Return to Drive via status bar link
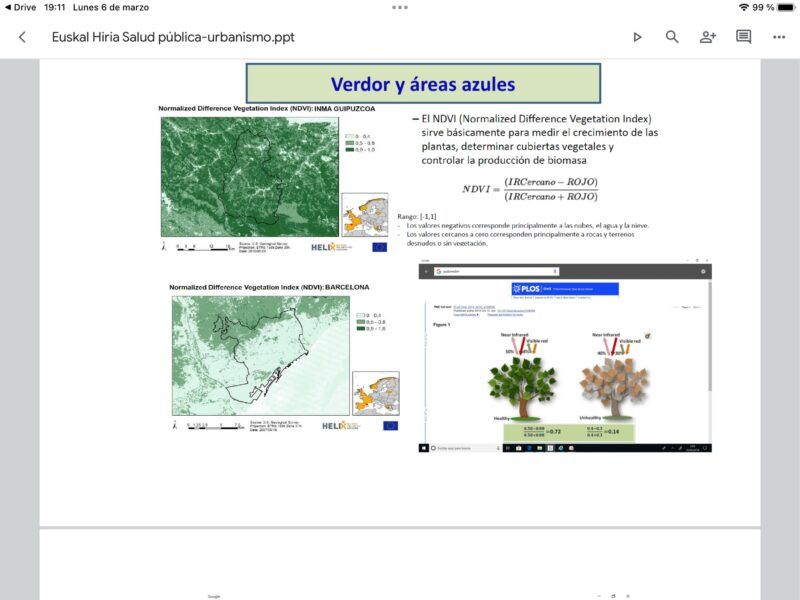 click(x=18, y=7)
